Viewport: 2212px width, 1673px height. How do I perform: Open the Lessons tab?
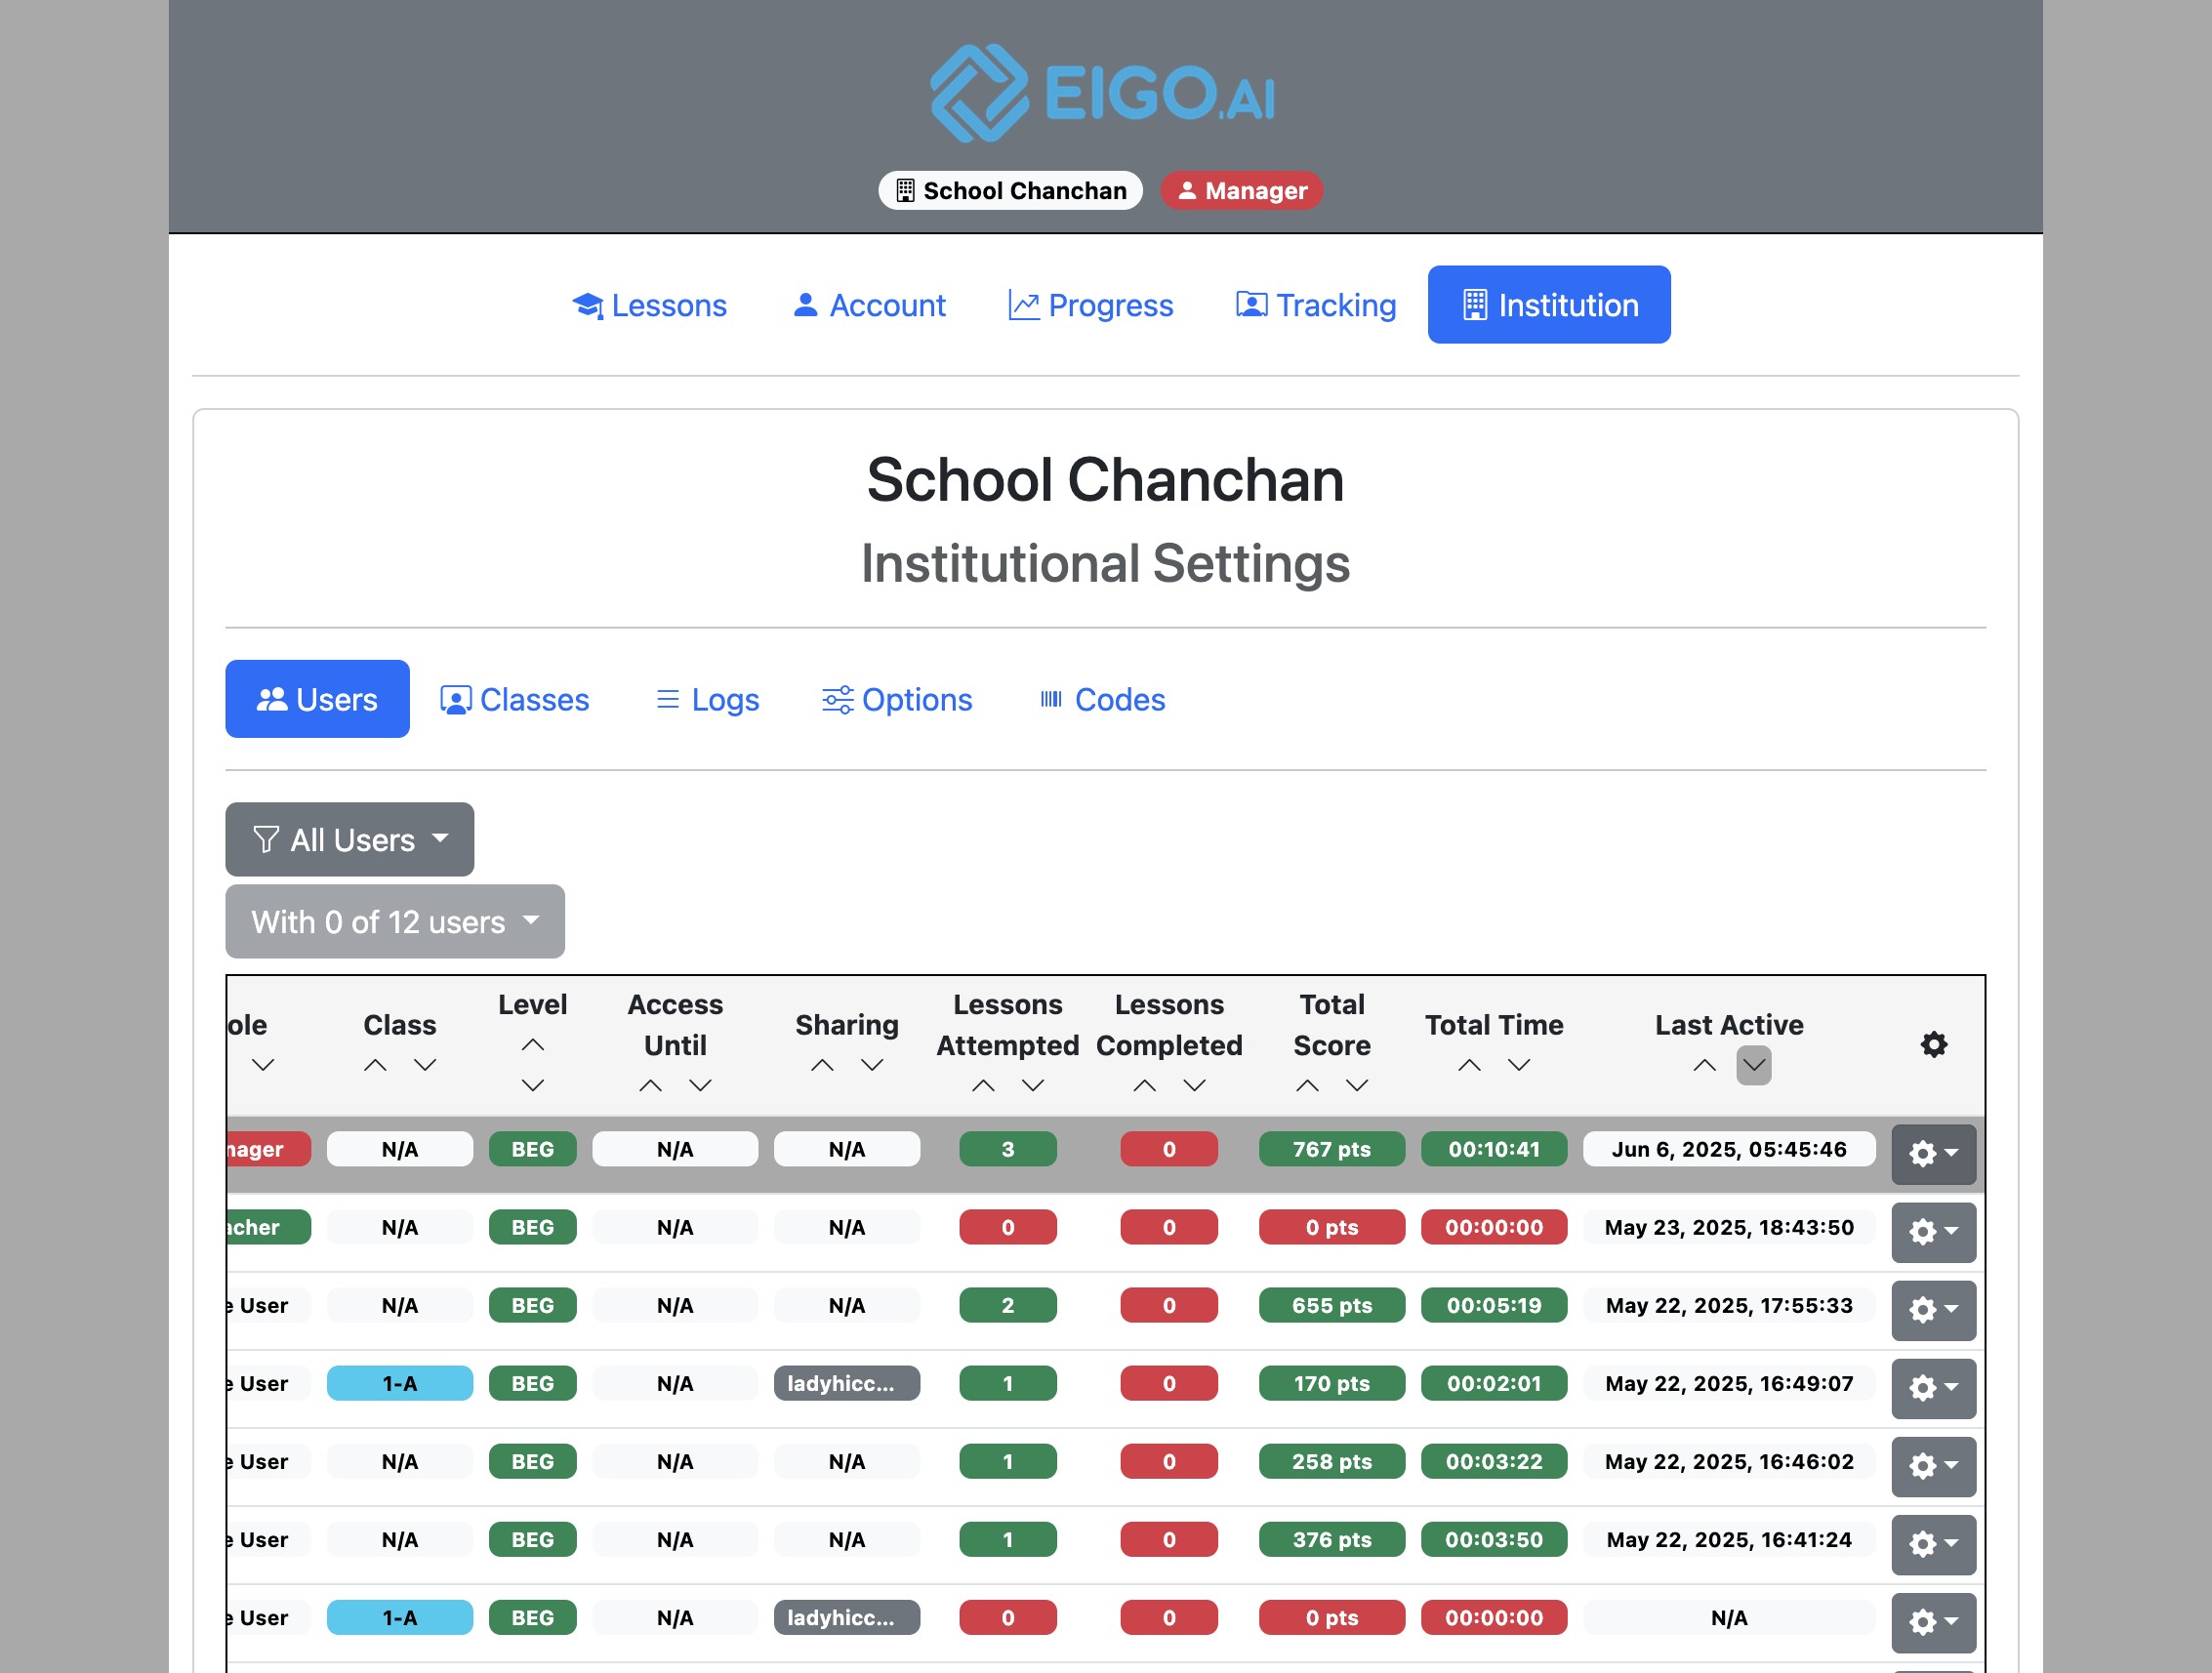pos(649,305)
